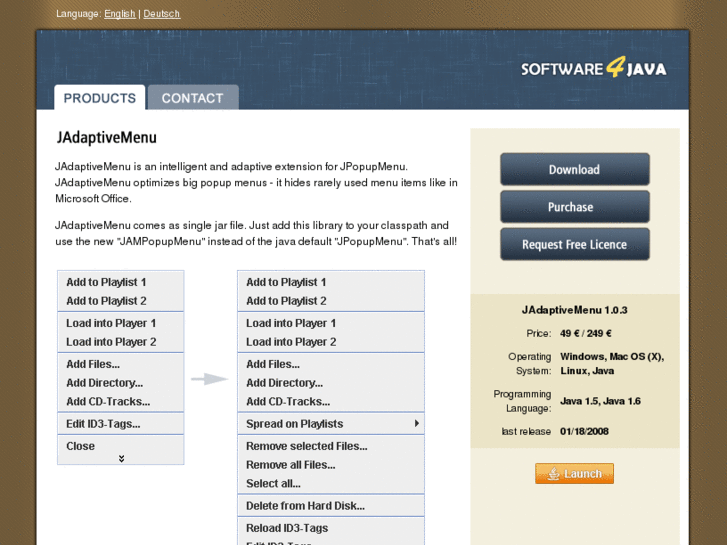This screenshot has height=545, width=727.
Task: Launch the JAdaptiveMenu demo
Action: [x=574, y=473]
